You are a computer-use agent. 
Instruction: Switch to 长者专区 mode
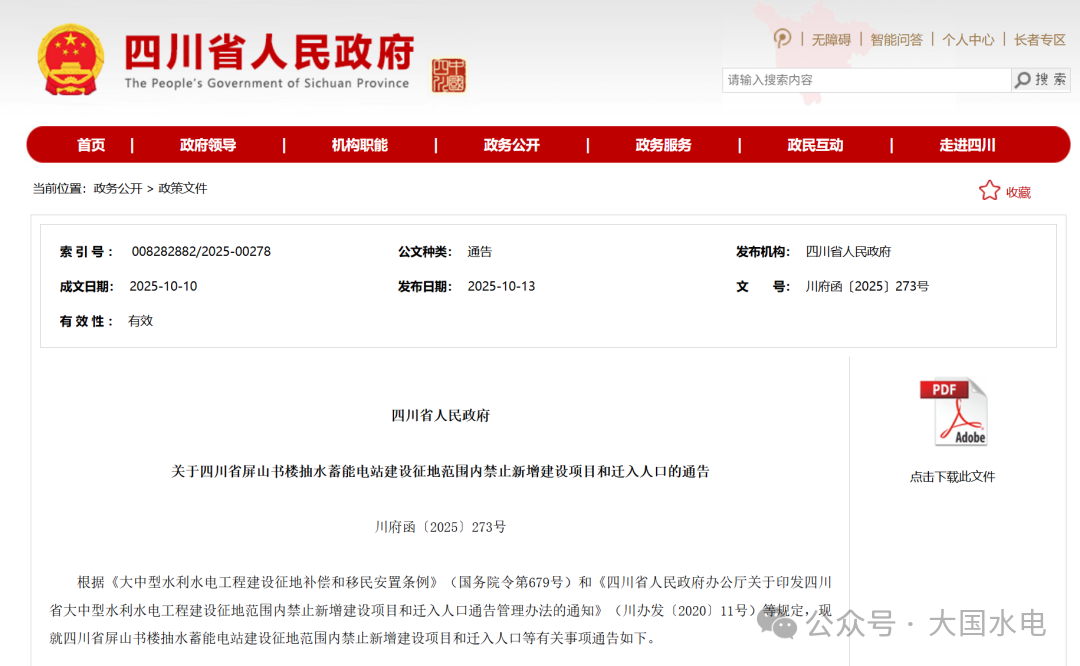tap(1040, 40)
